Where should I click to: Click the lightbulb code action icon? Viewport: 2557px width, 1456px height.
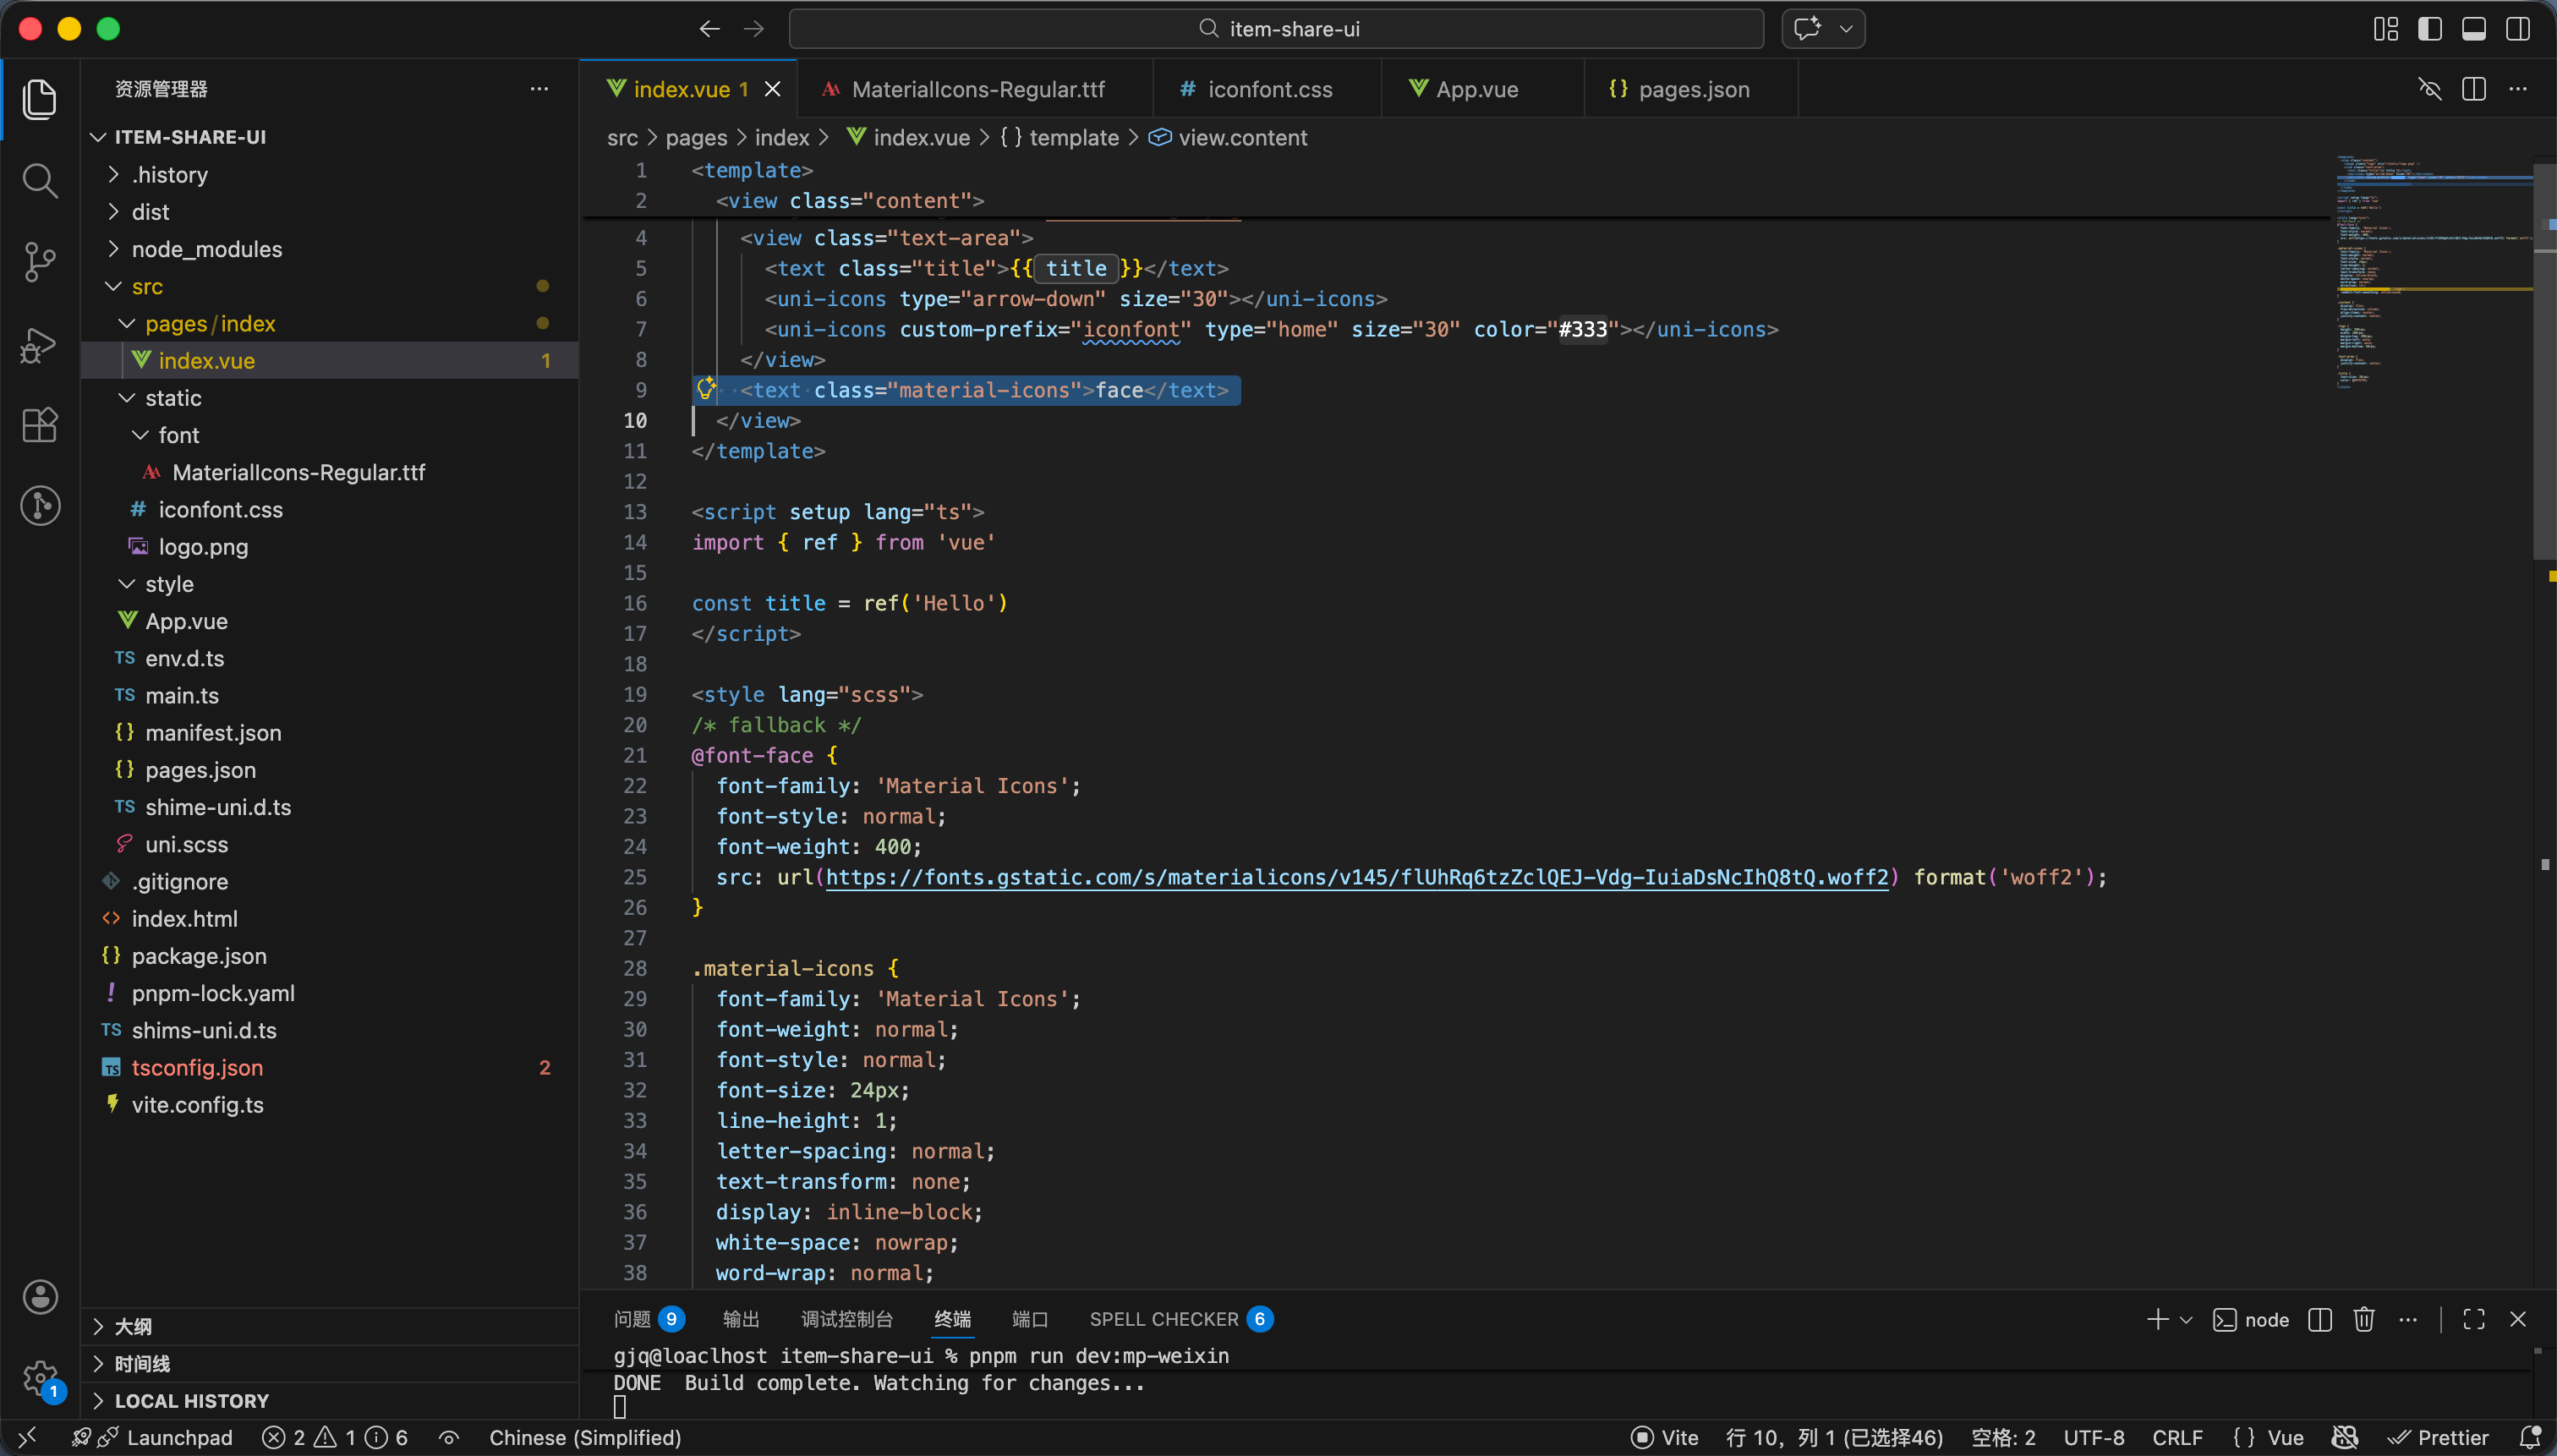[706, 388]
